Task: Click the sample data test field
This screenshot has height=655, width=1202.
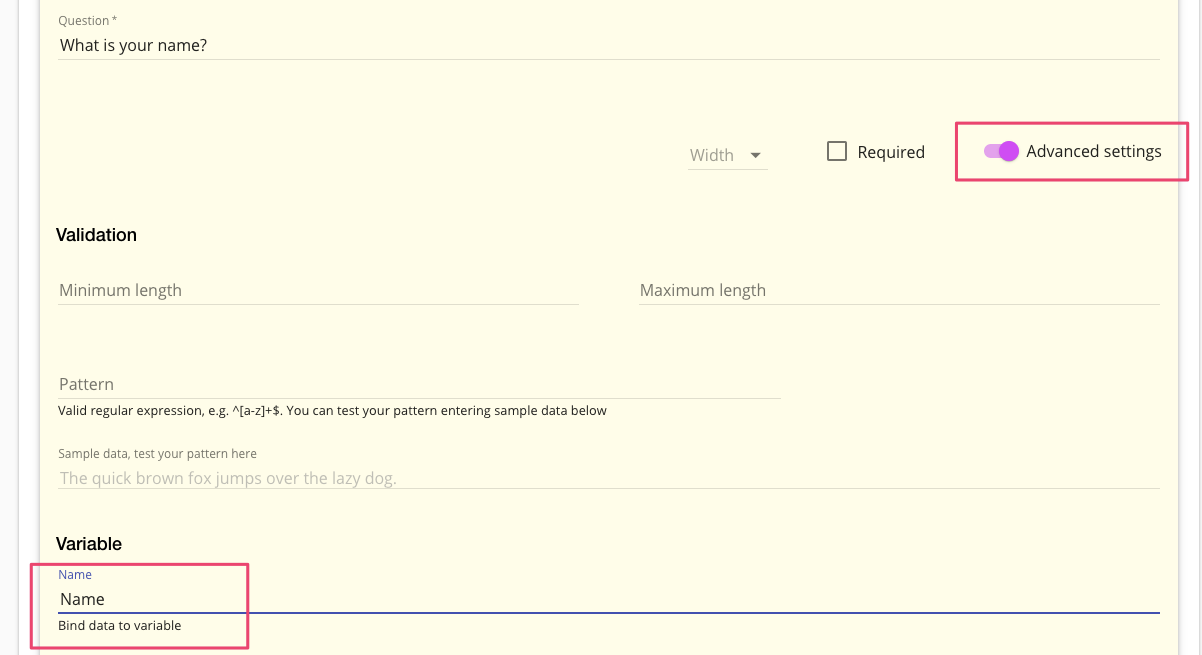Action: point(608,478)
